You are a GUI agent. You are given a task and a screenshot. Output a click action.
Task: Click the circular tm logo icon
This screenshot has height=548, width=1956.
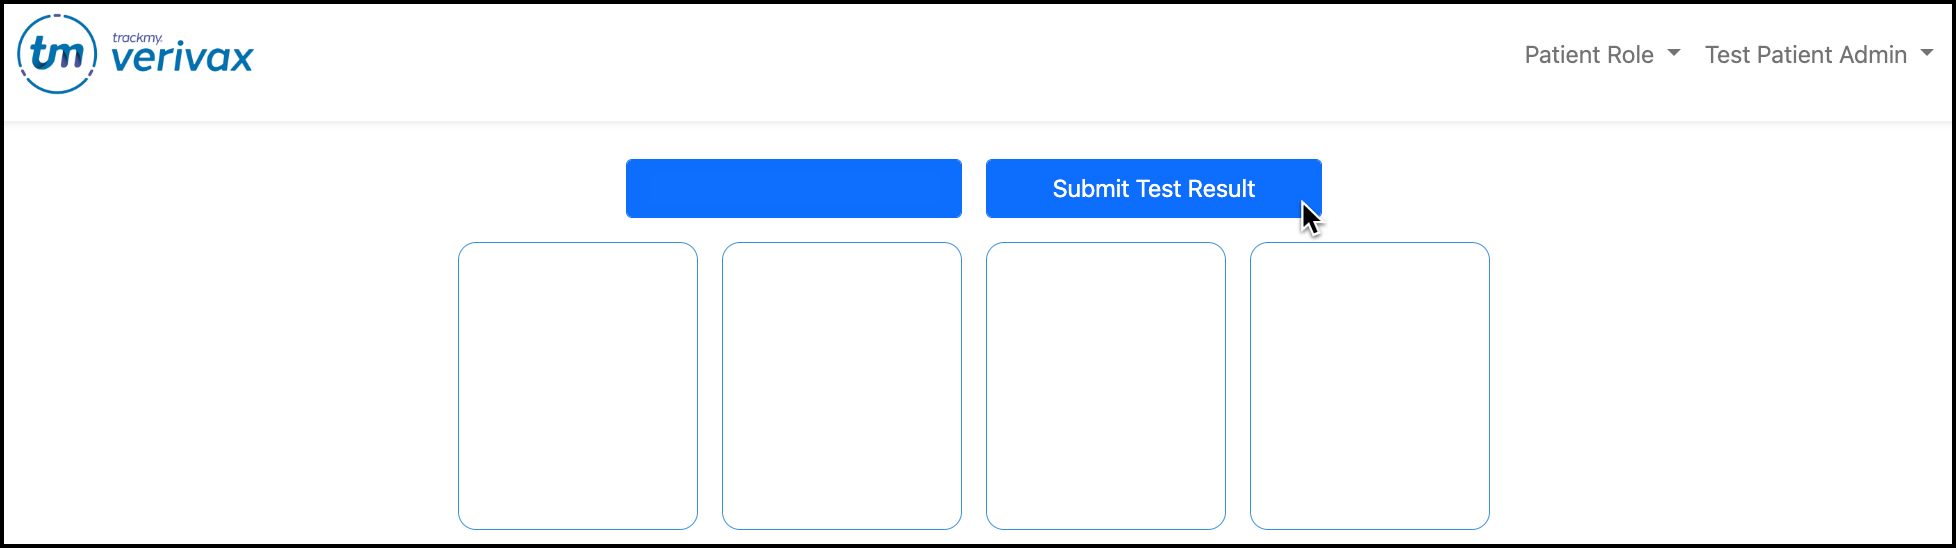click(x=57, y=55)
